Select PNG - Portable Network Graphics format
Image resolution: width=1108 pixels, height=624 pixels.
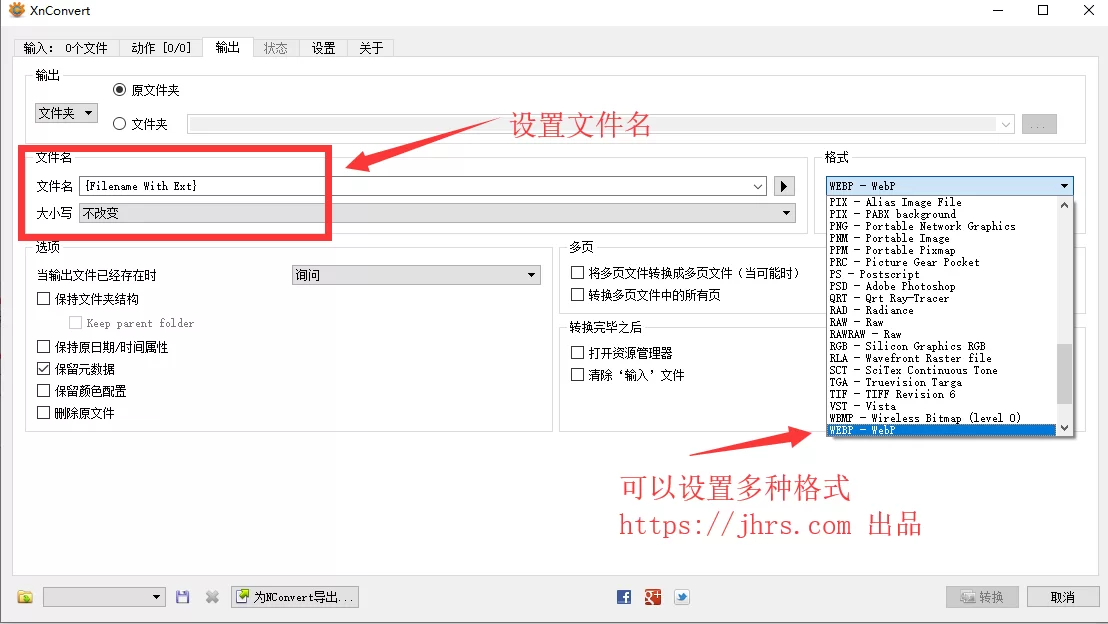(x=942, y=226)
